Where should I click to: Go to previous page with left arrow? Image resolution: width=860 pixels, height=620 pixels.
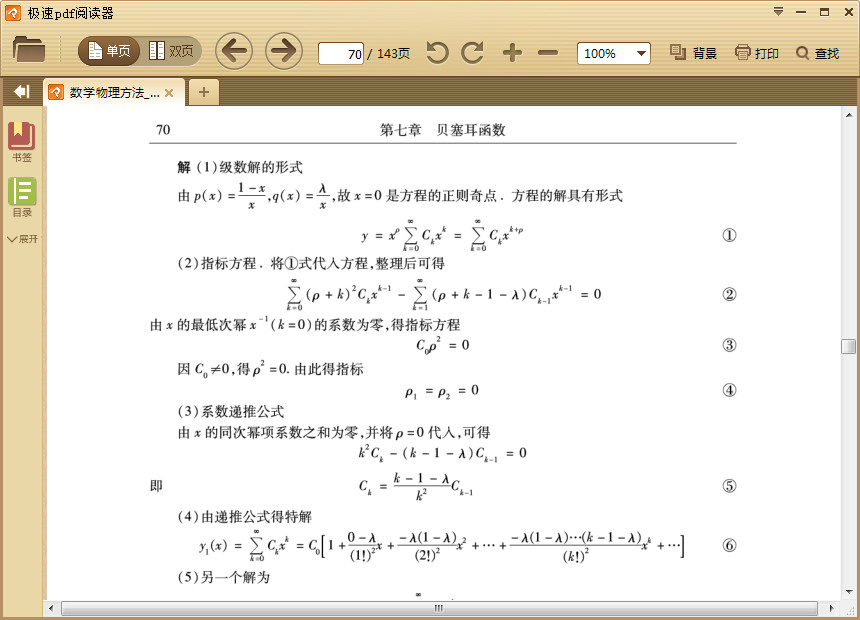[x=234, y=52]
